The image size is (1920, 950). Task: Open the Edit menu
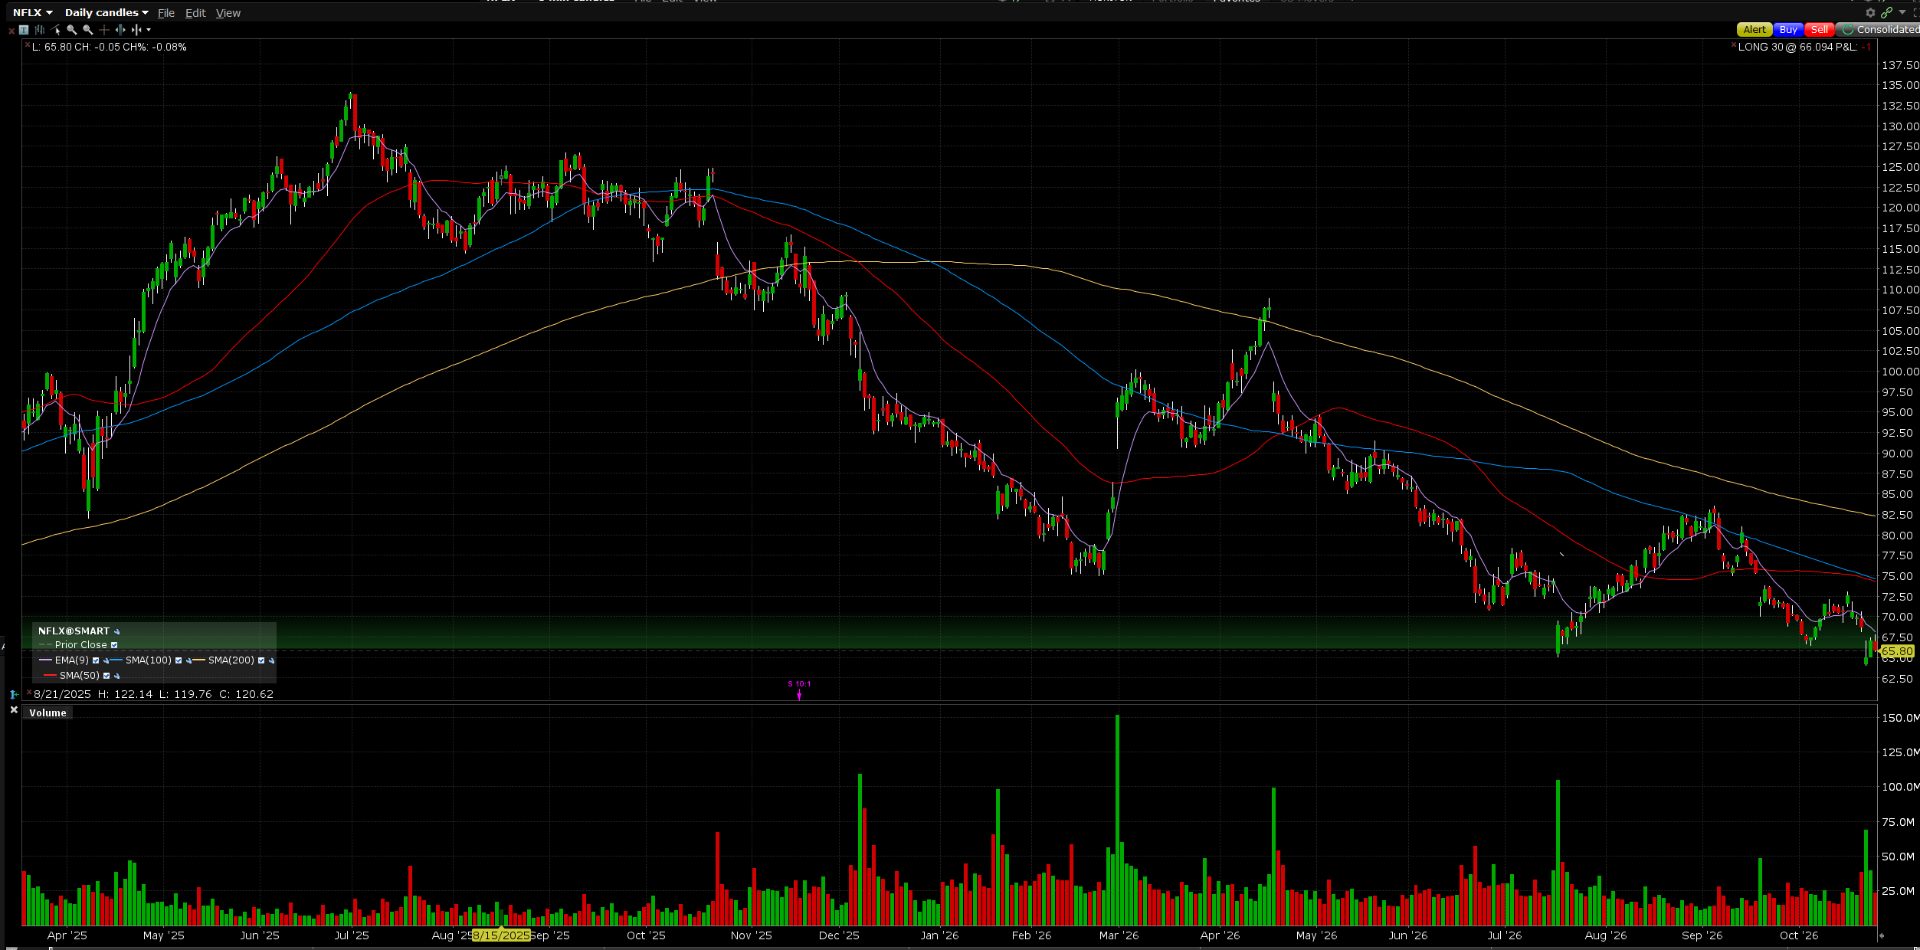coord(195,13)
